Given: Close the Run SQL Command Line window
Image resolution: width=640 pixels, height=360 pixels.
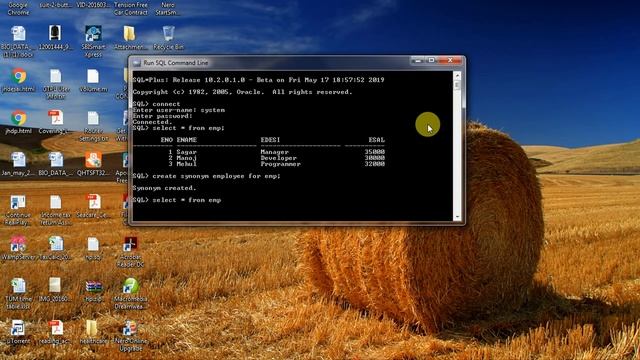Looking at the screenshot, I should coord(450,60).
